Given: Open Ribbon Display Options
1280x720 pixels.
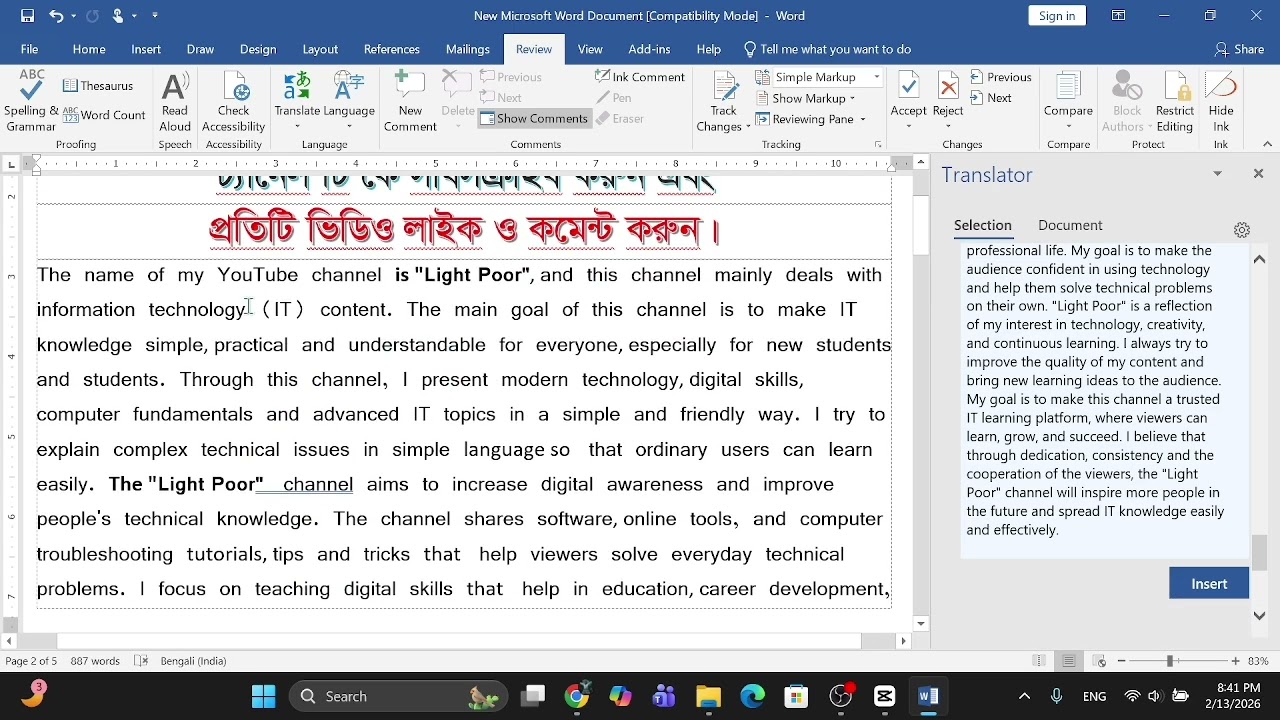Looking at the screenshot, I should [1119, 16].
